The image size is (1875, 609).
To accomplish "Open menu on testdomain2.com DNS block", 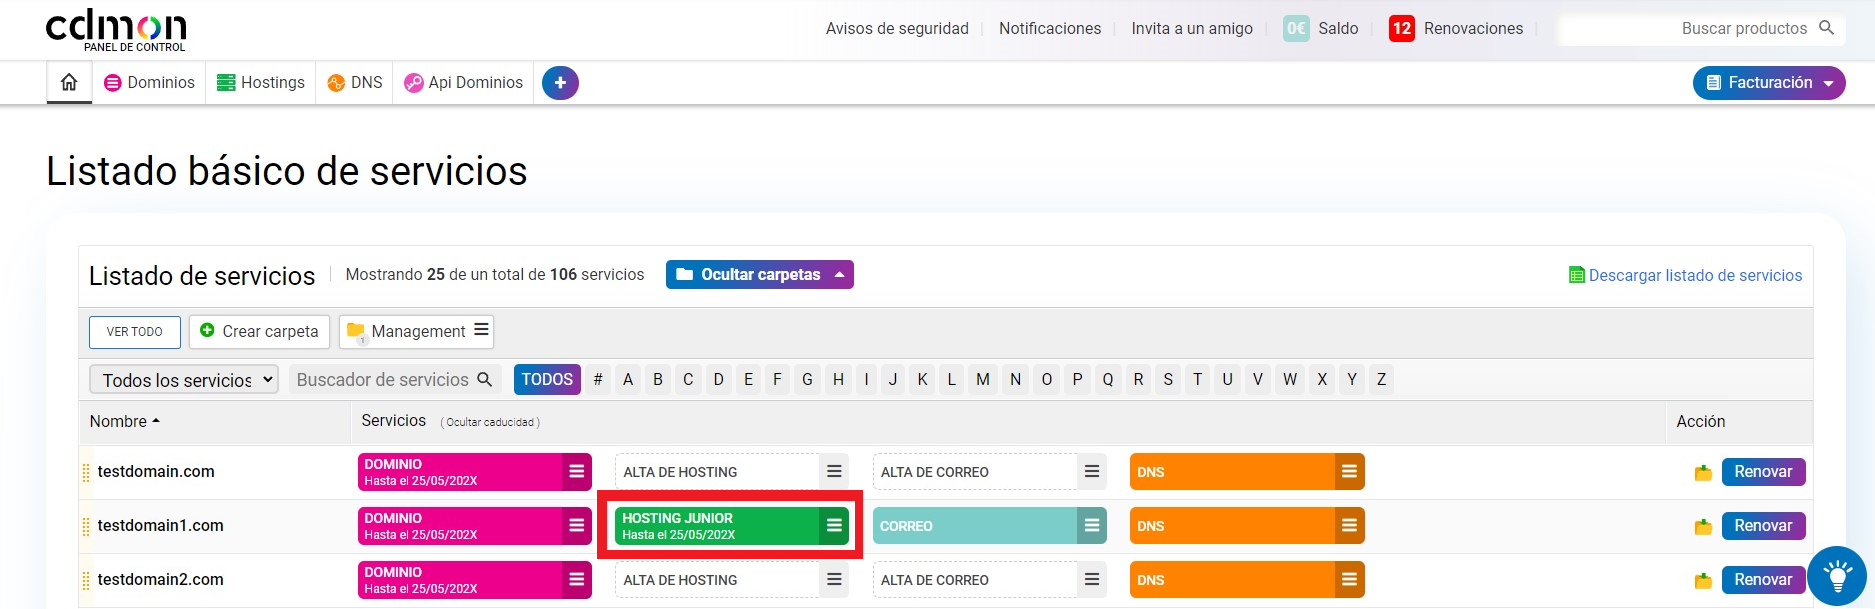I will pos(1349,580).
